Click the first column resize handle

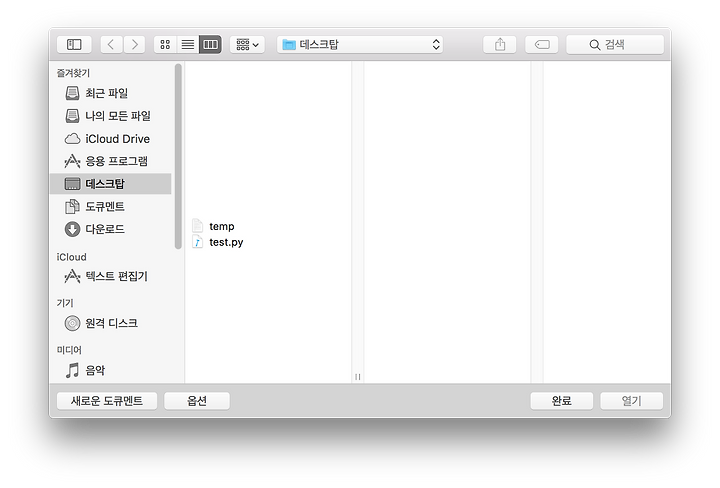click(x=358, y=377)
